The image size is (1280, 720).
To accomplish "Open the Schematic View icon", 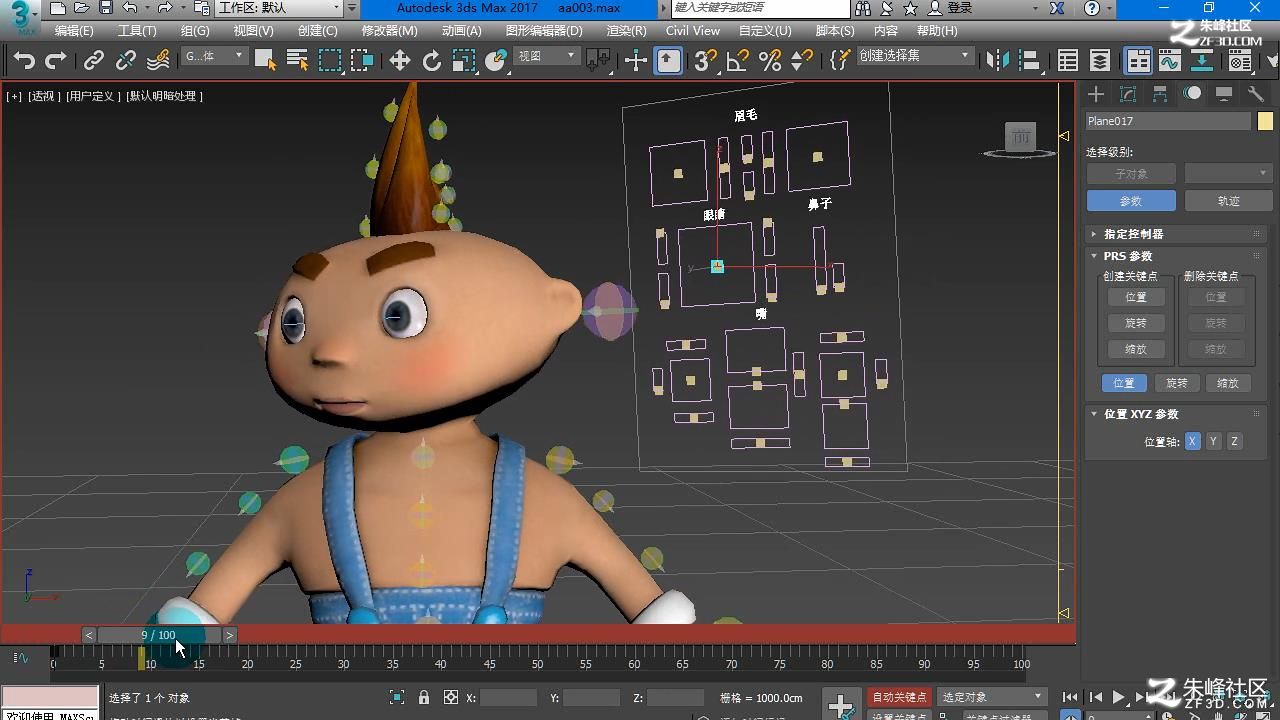I will pos(1202,61).
